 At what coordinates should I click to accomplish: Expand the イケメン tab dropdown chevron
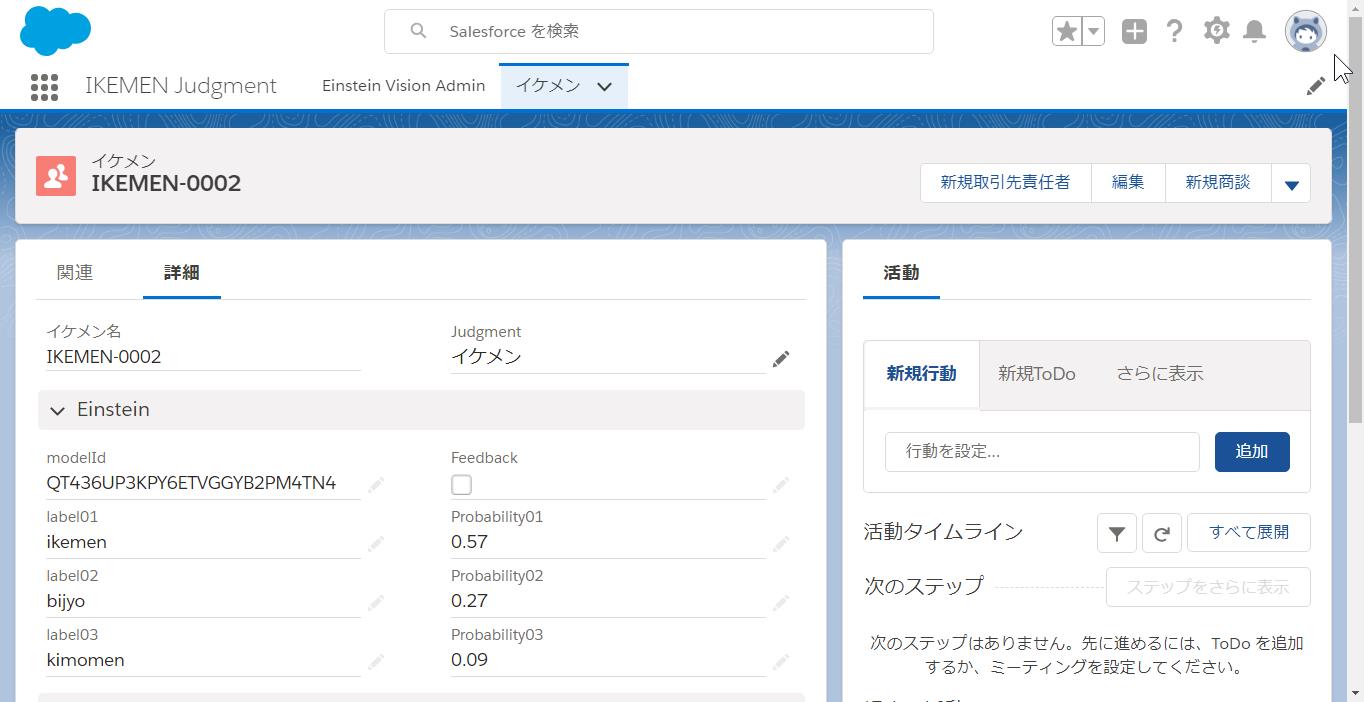tap(604, 87)
